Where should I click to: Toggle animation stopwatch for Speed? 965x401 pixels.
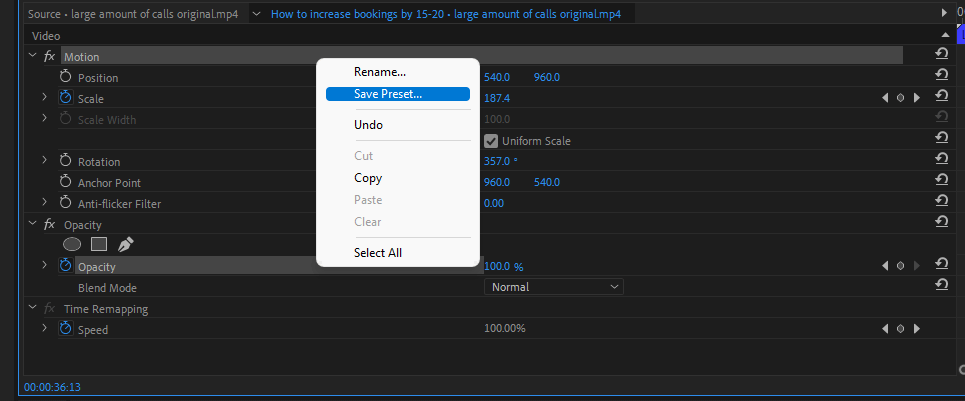tap(65, 329)
